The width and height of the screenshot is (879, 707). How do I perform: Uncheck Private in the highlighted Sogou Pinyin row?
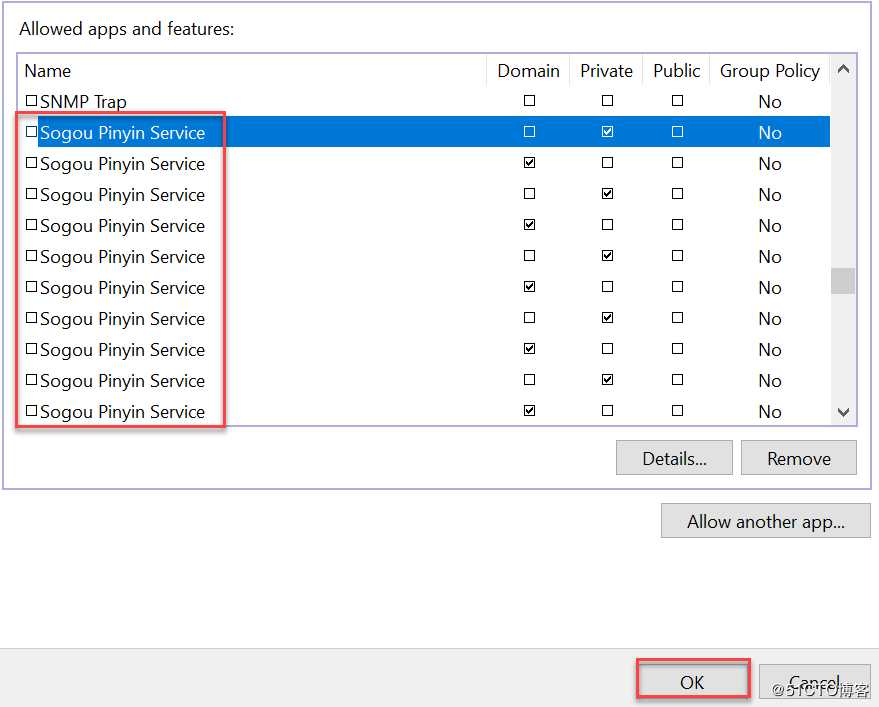607,132
